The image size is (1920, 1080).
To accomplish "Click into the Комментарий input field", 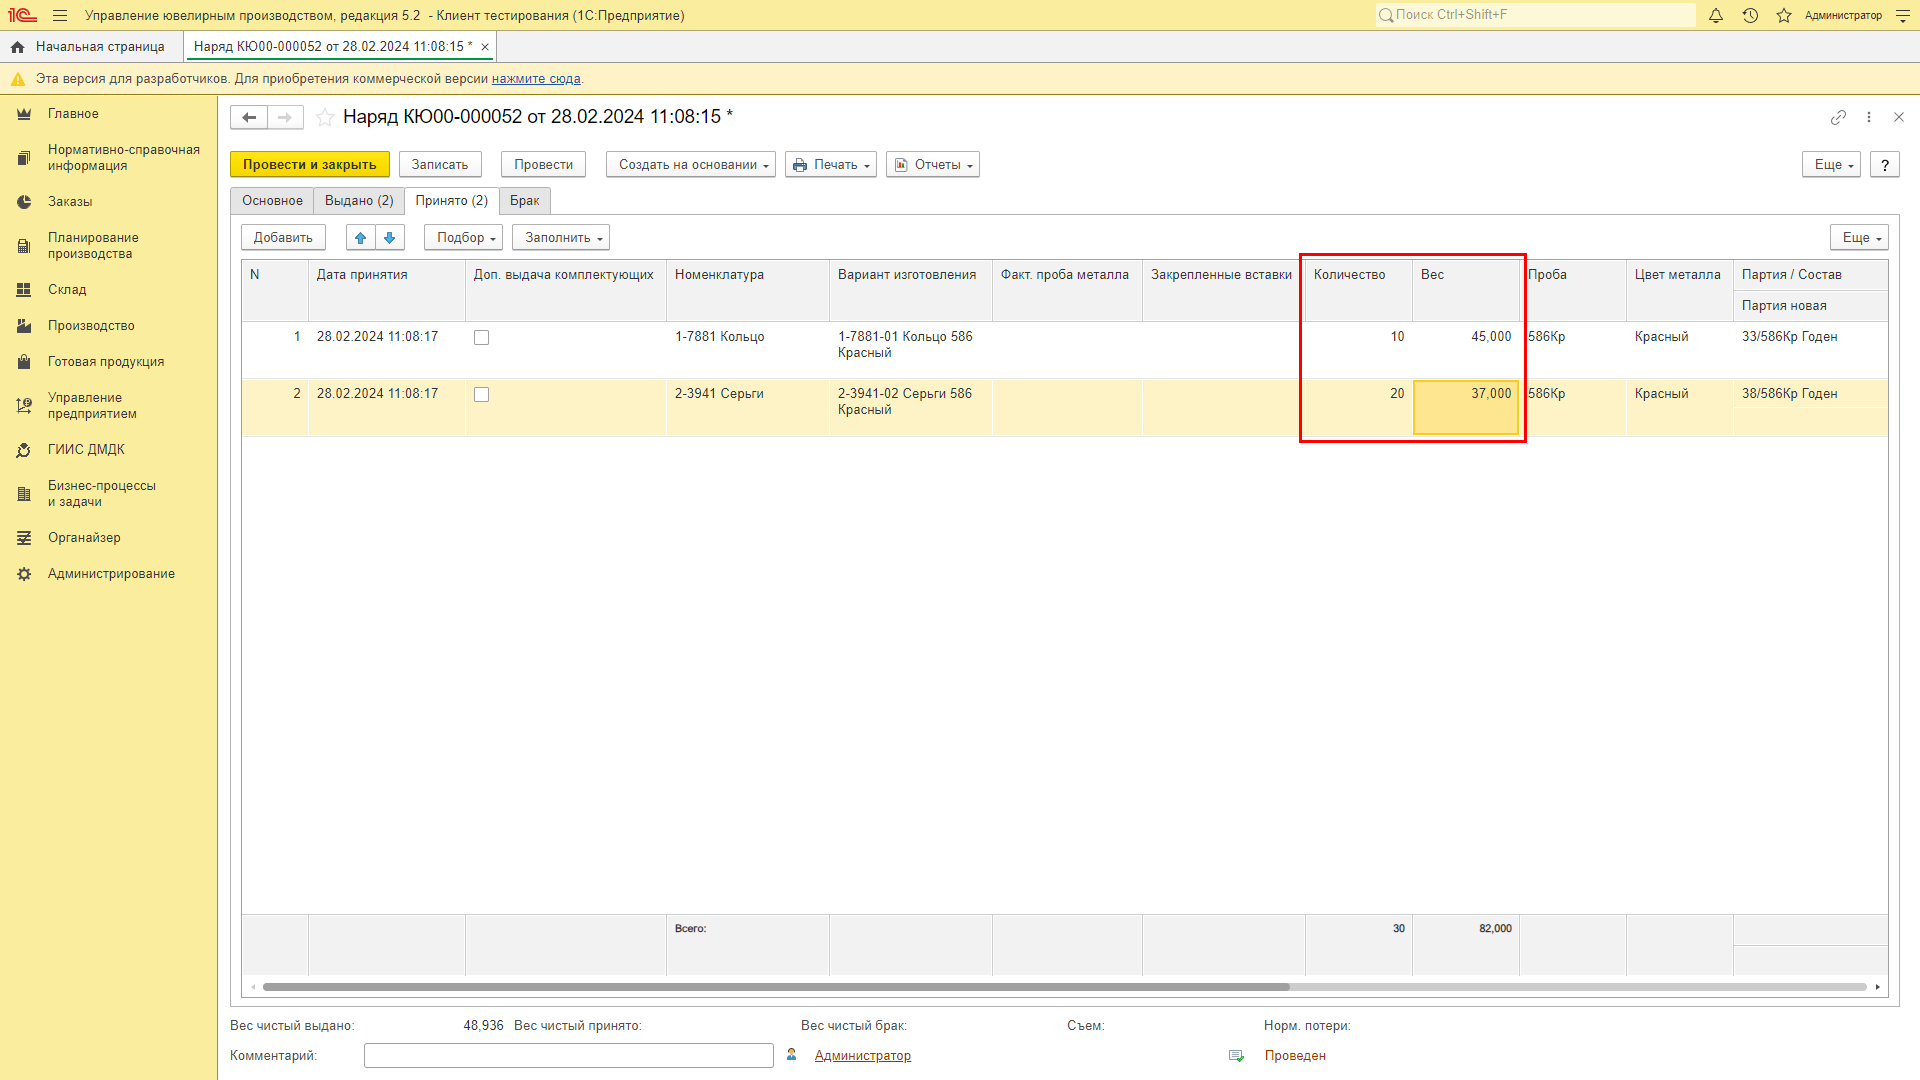I will [x=569, y=1056].
